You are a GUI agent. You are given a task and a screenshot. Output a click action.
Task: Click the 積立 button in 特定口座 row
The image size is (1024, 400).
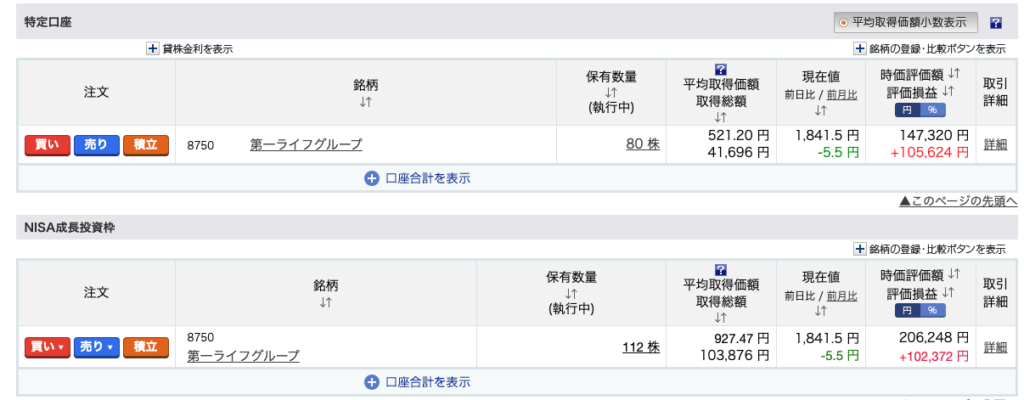tap(146, 145)
